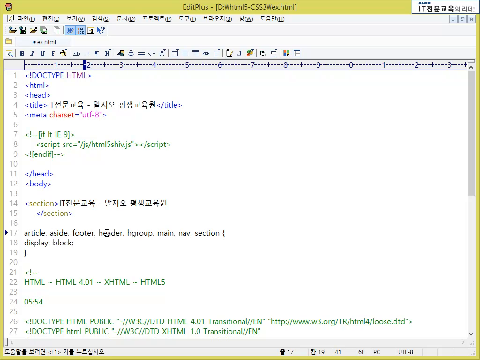
Task: Select the ex.html document tab
Action: (x=43, y=42)
